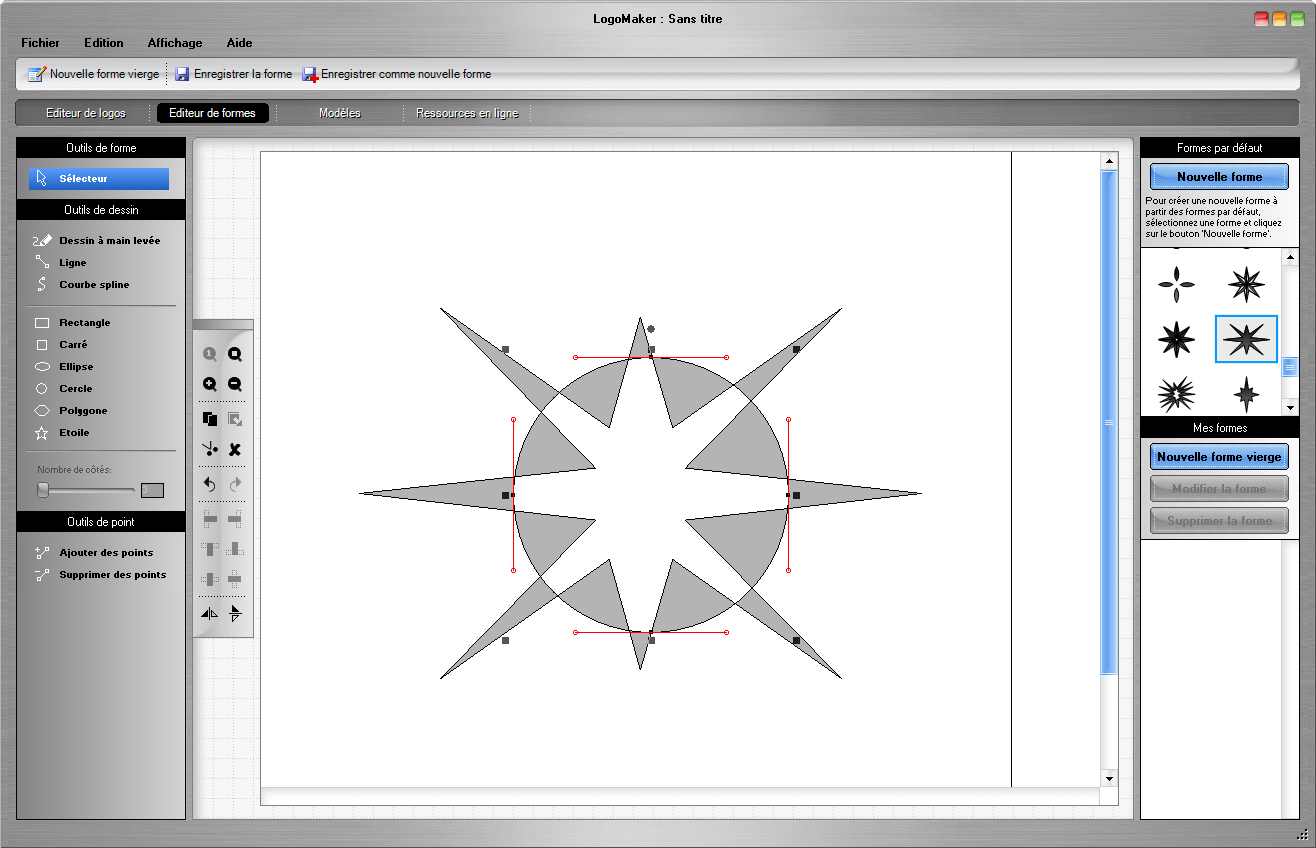Activate the Ajouter des points tool

tap(105, 552)
